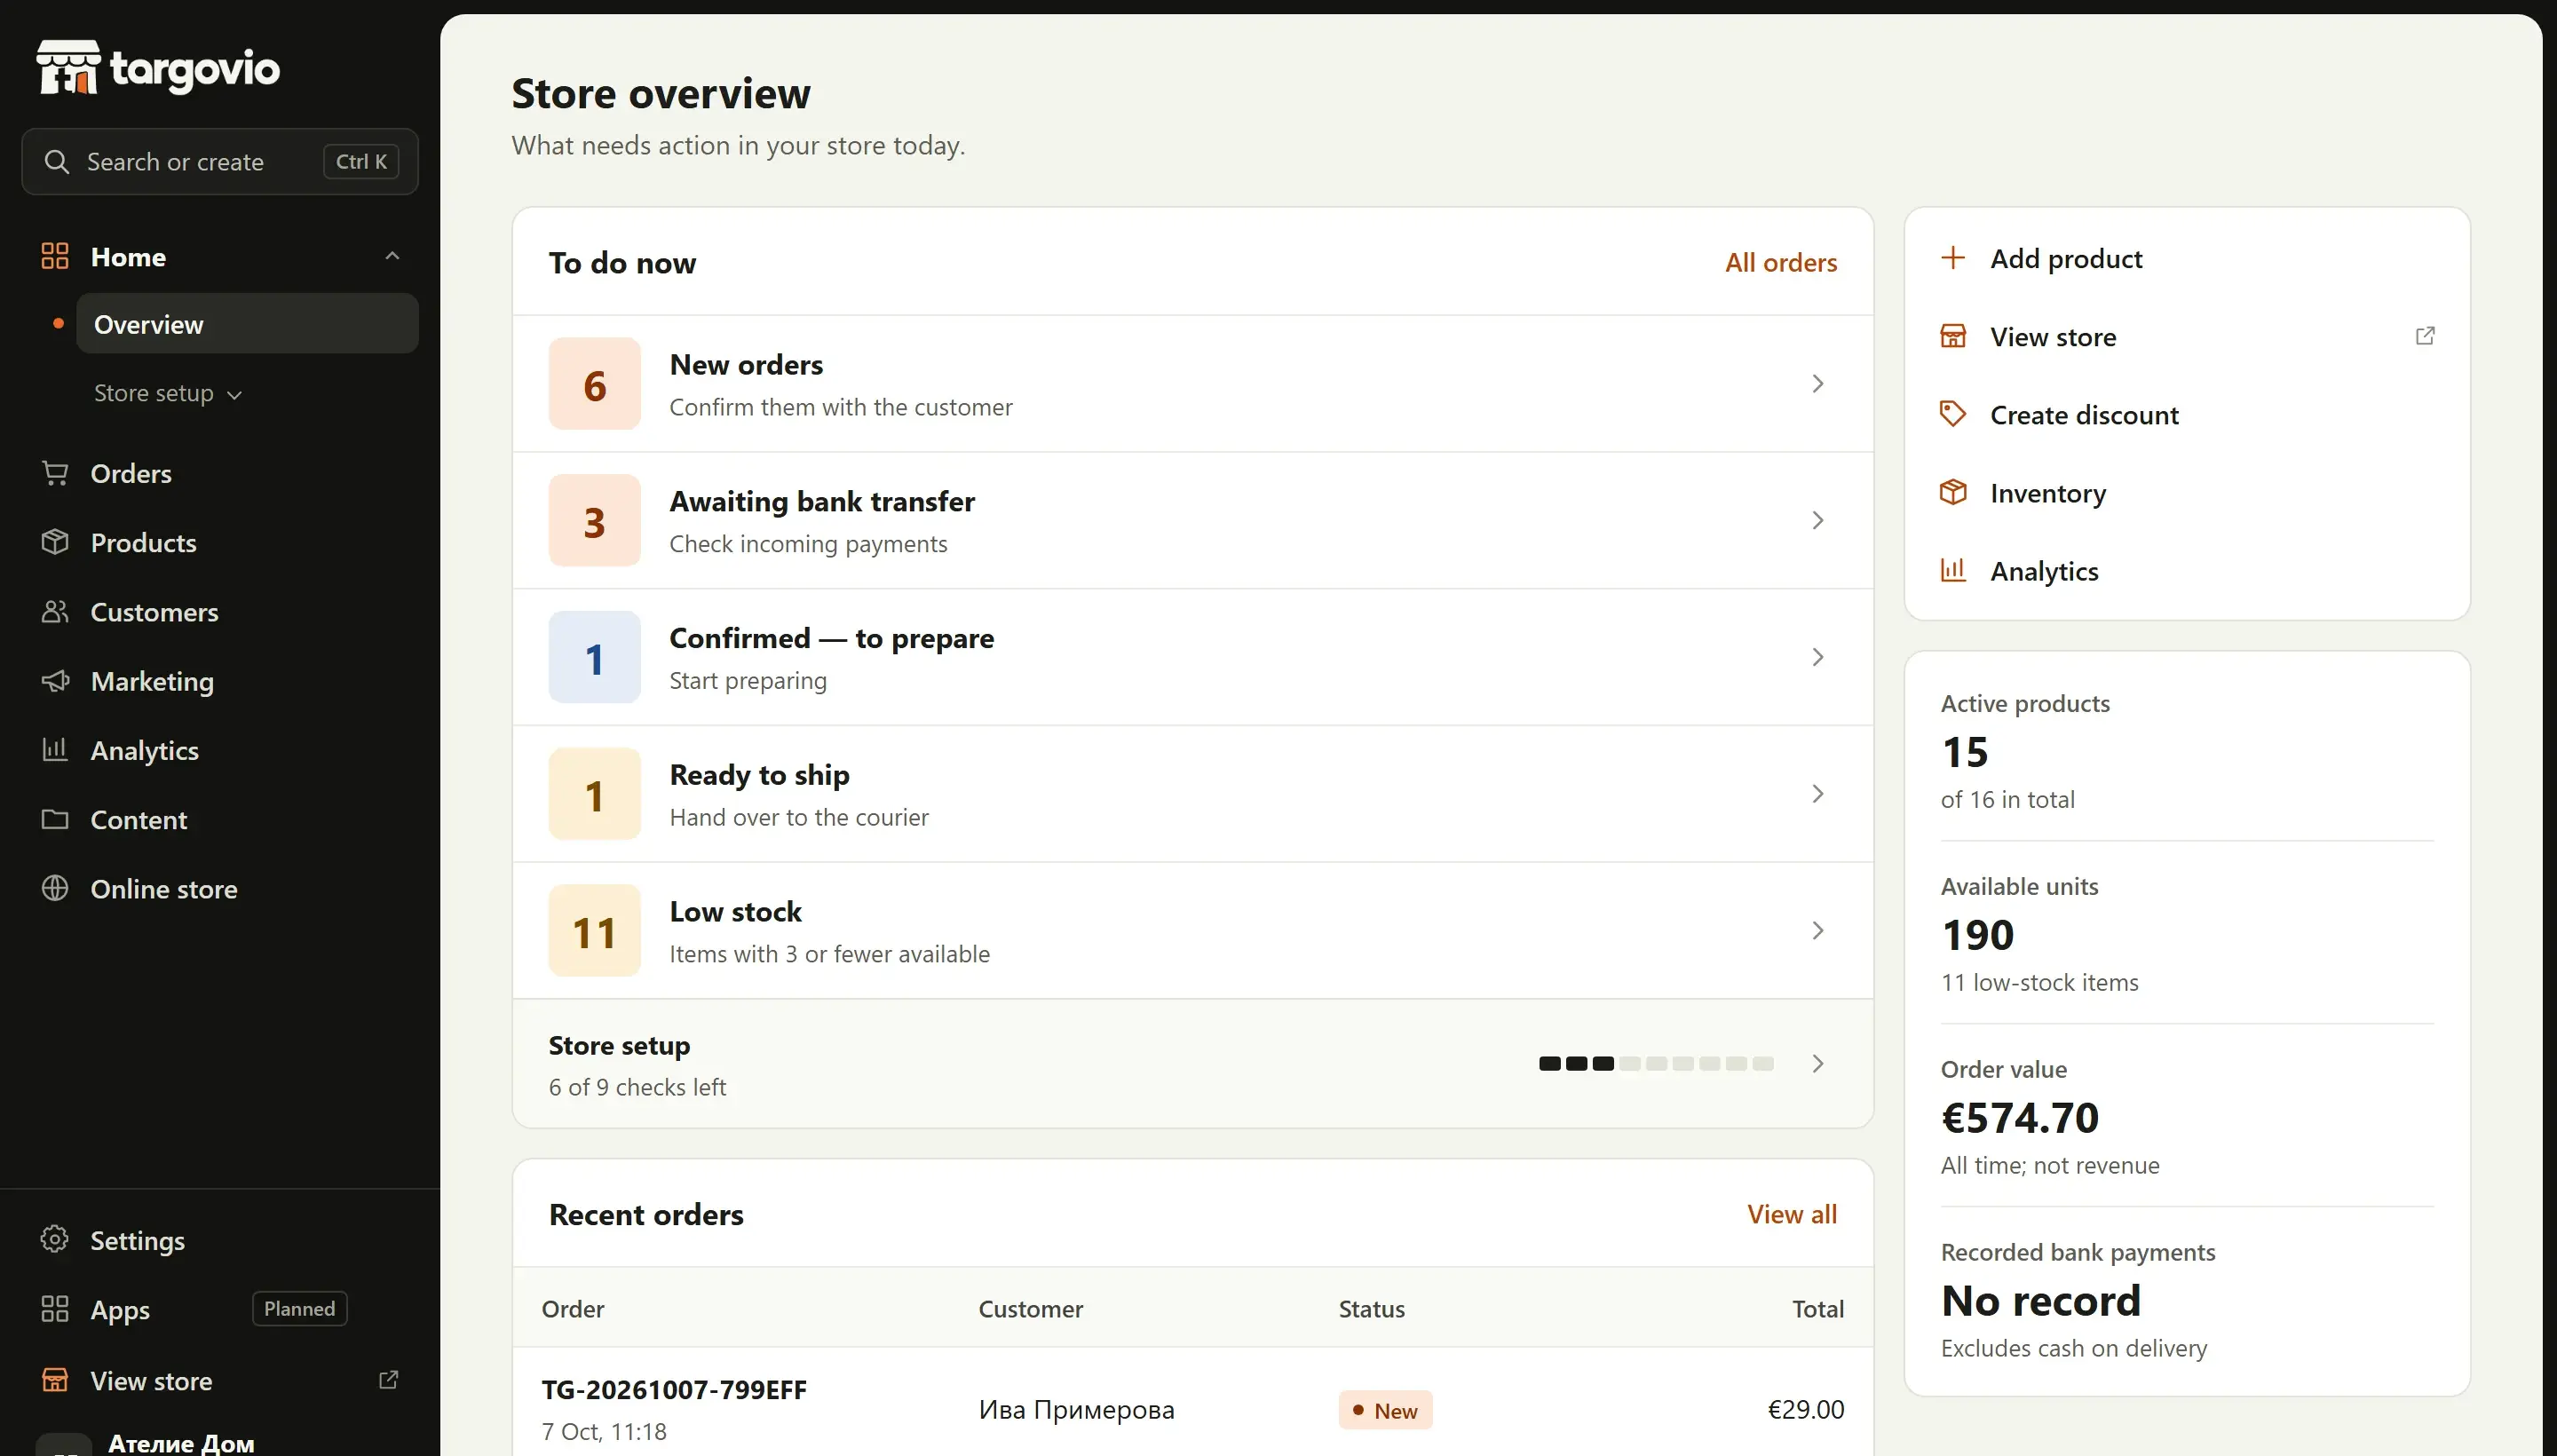Image resolution: width=2557 pixels, height=1456 pixels.
Task: Click the Ctrl K shortcut hint
Action: 361,162
